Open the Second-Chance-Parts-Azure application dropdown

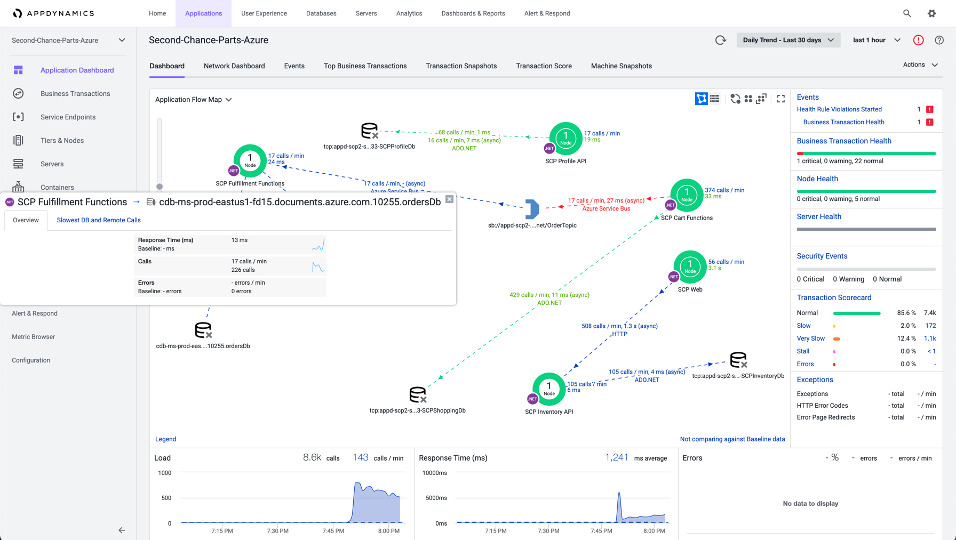[x=68, y=40]
